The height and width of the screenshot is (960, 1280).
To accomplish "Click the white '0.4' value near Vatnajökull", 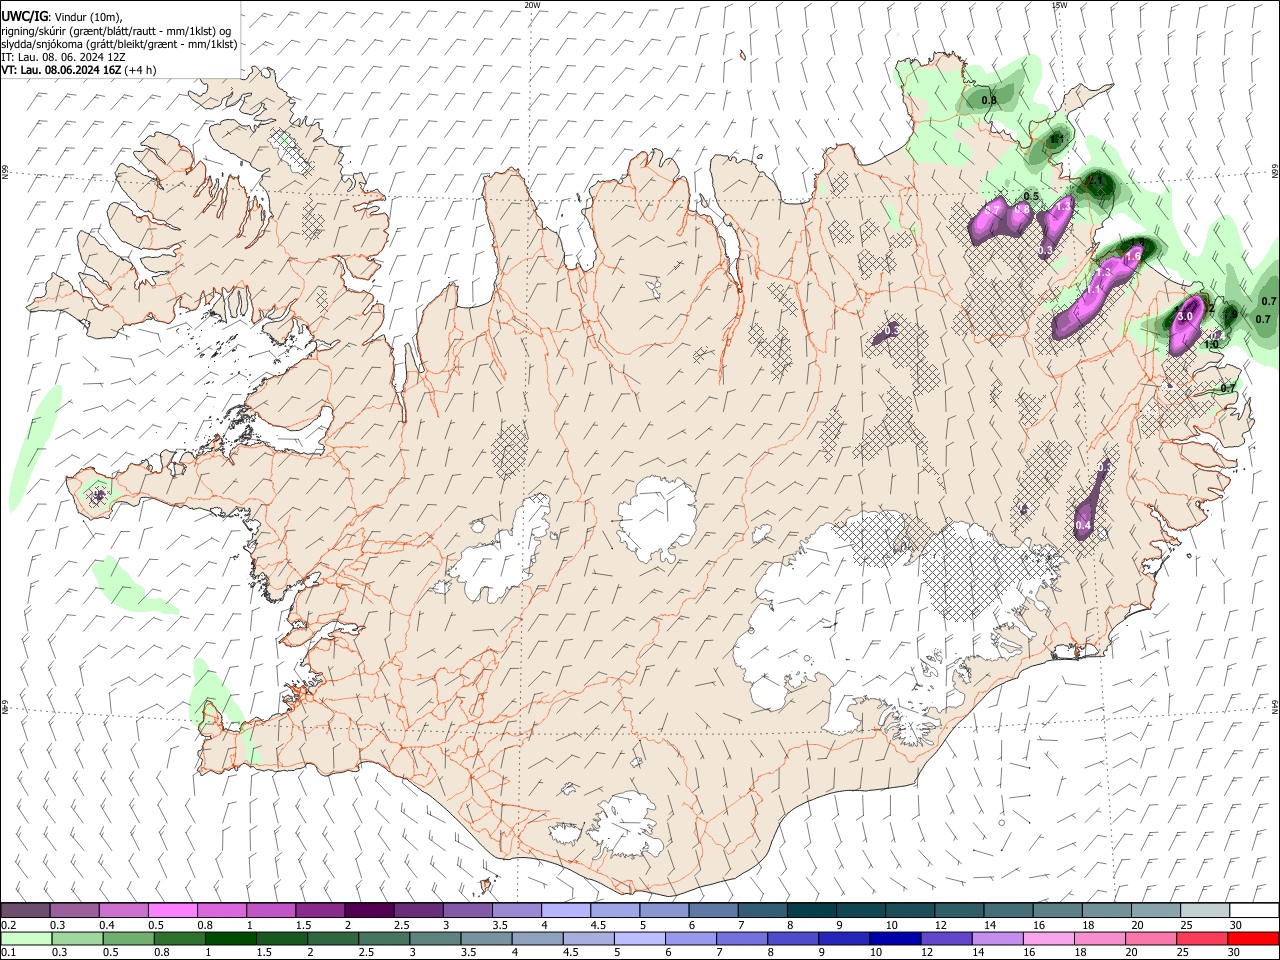I will (x=1083, y=525).
